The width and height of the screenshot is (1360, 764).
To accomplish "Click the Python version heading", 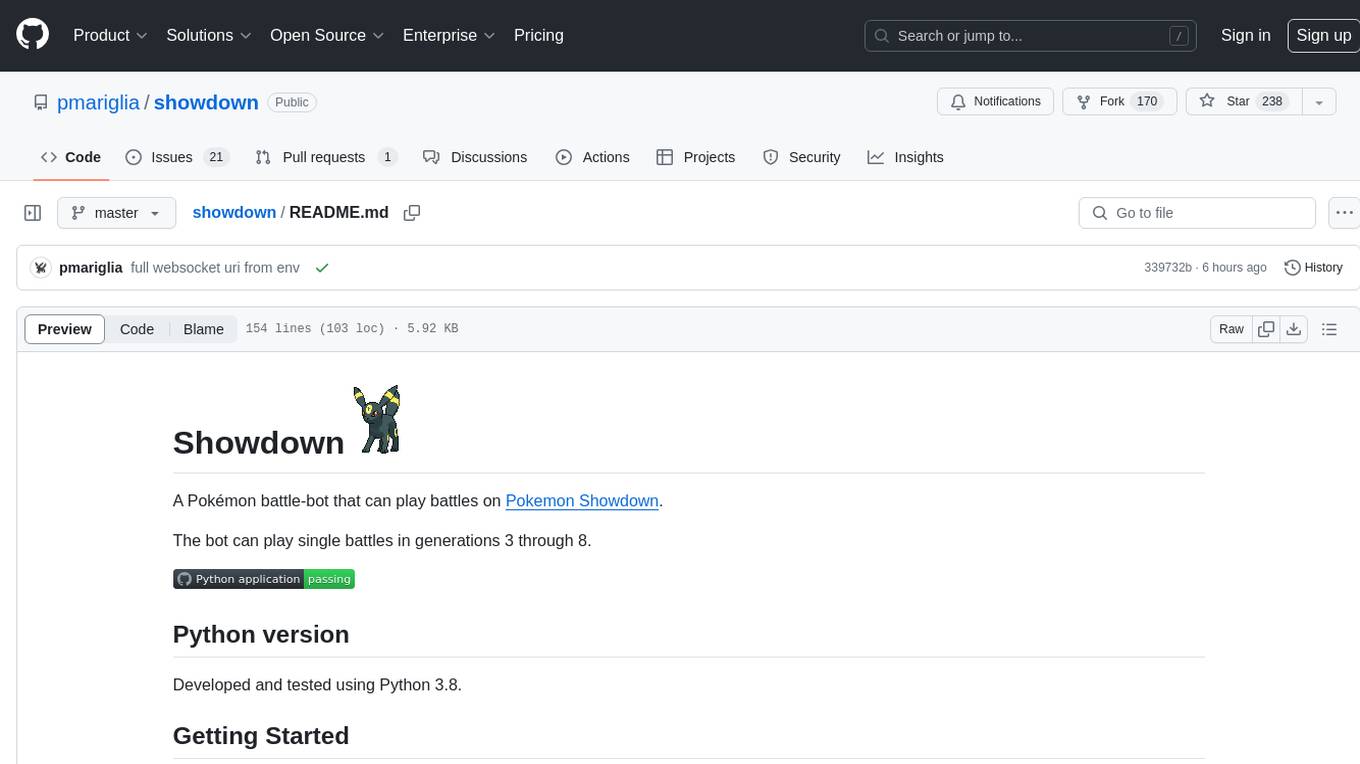I will 261,635.
